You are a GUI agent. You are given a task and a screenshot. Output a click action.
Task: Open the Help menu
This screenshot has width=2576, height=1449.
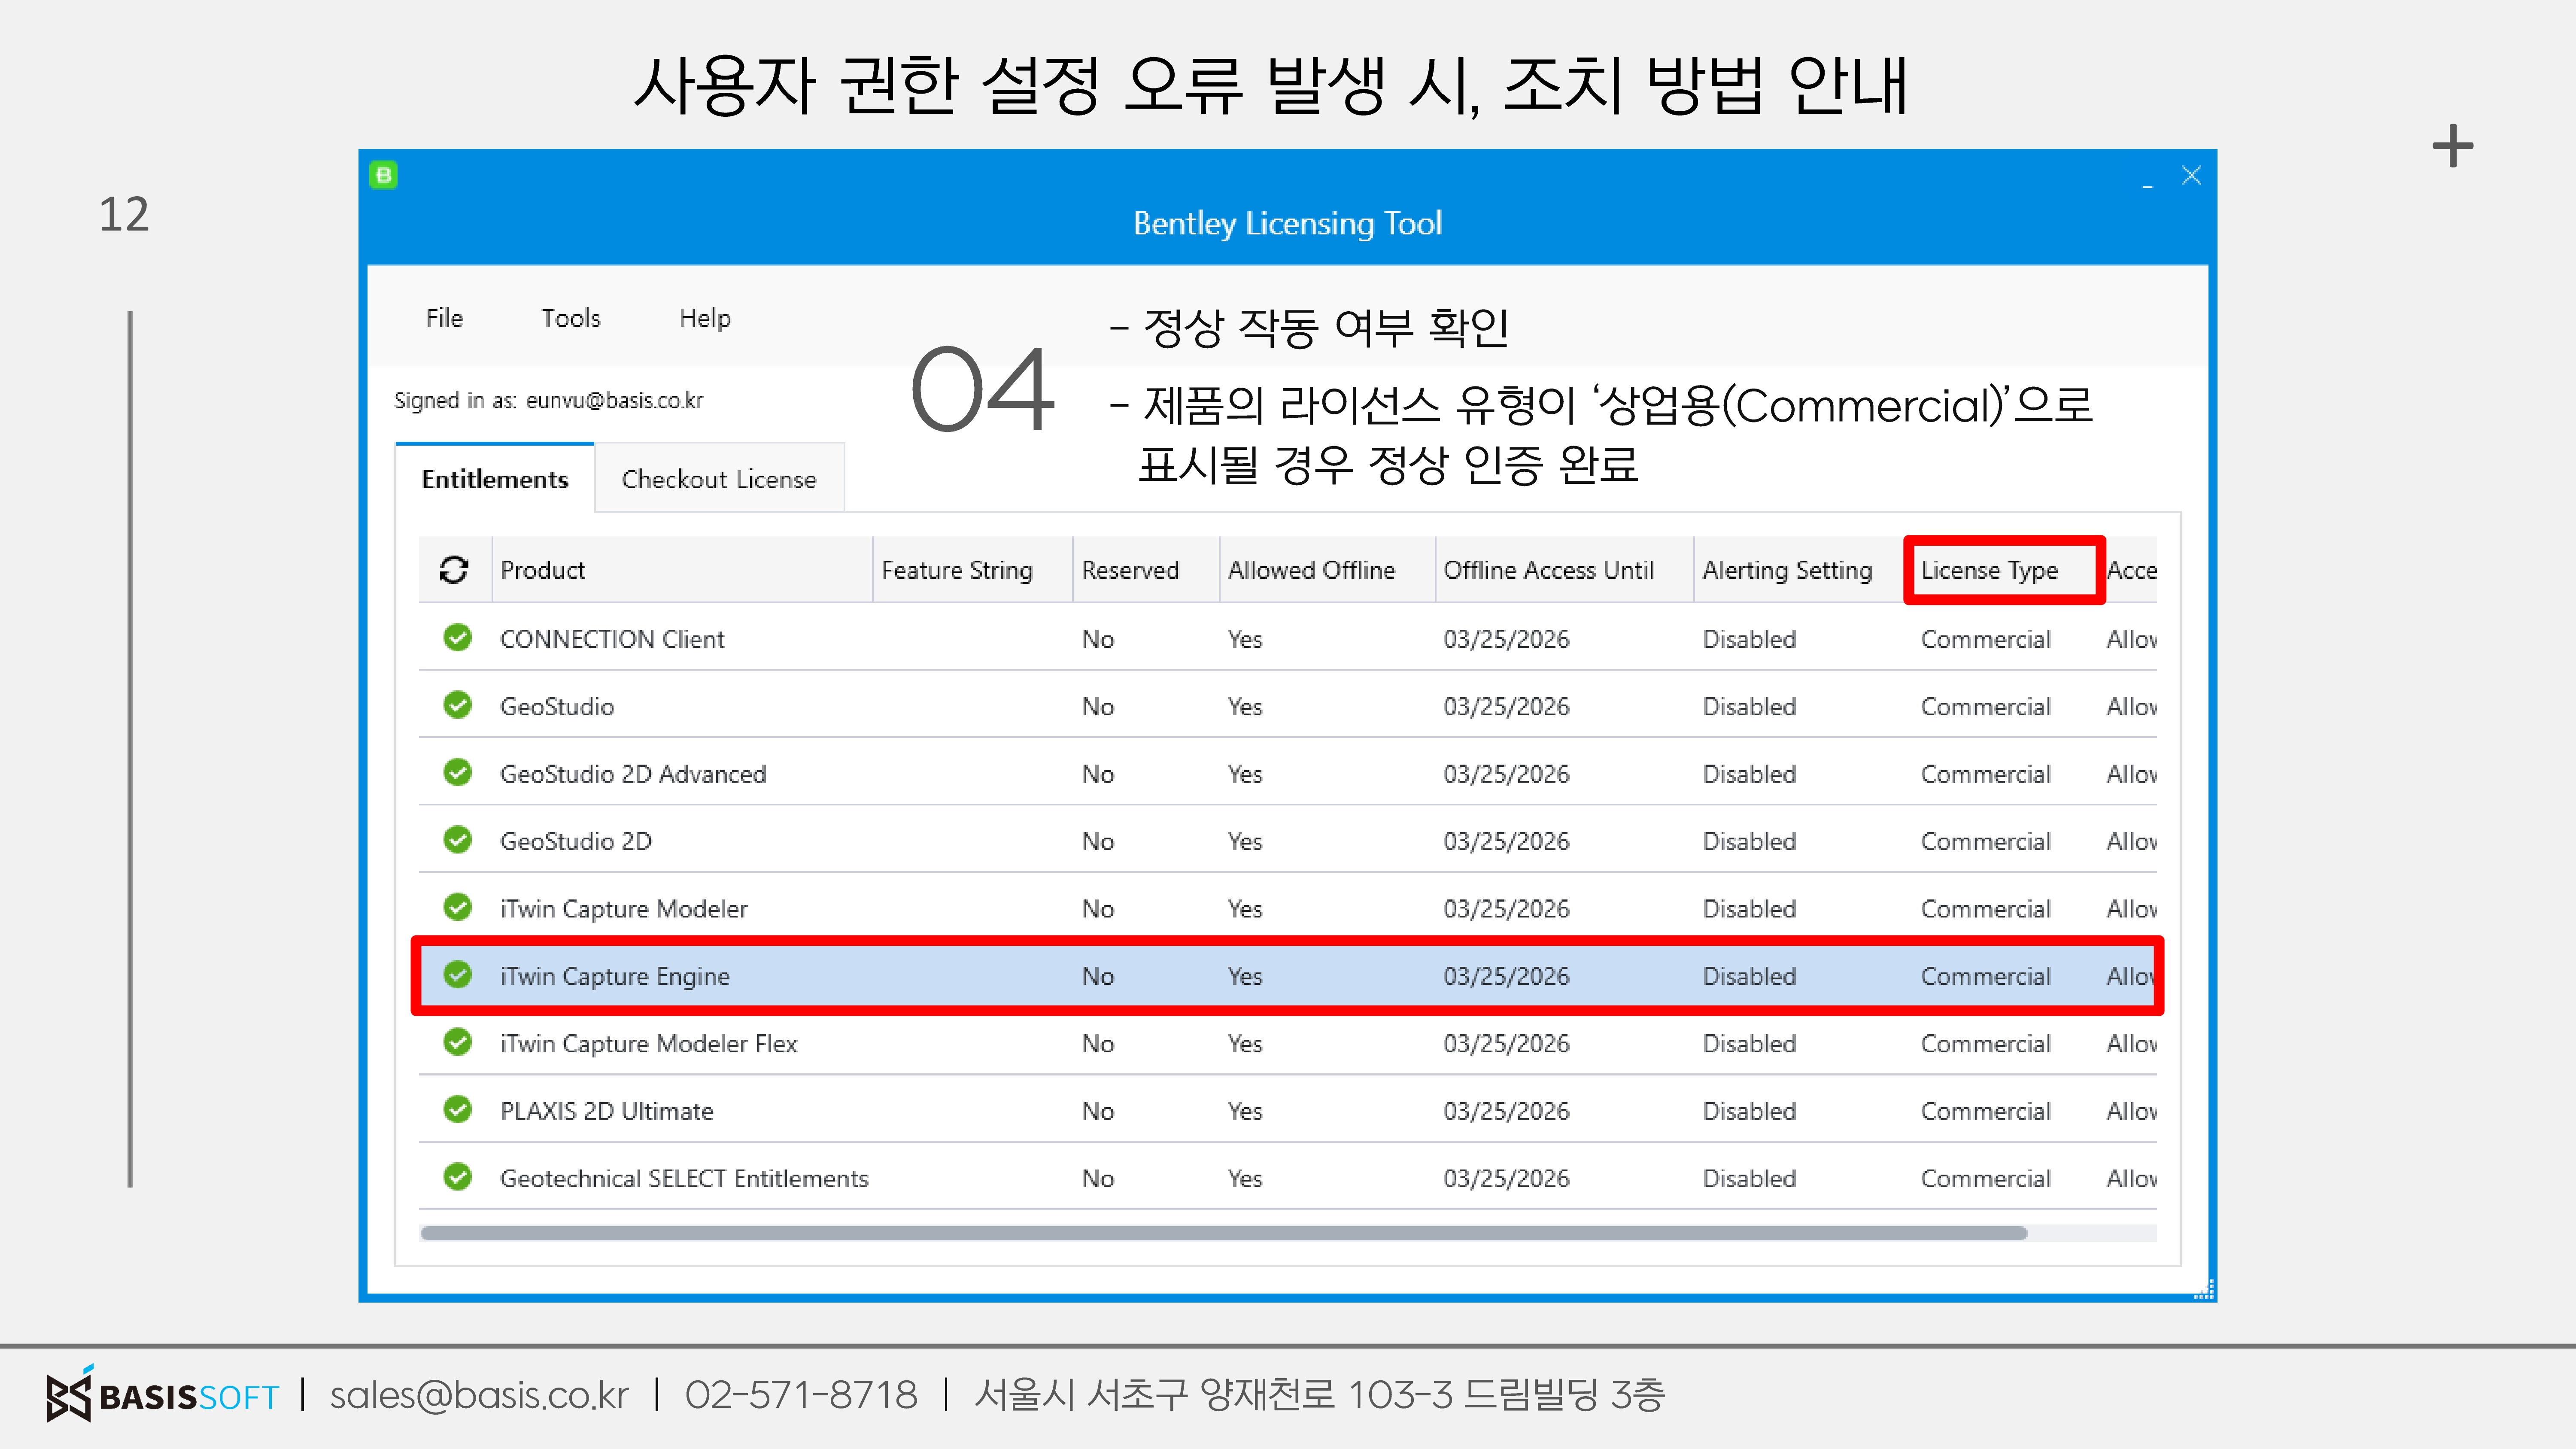(x=704, y=318)
